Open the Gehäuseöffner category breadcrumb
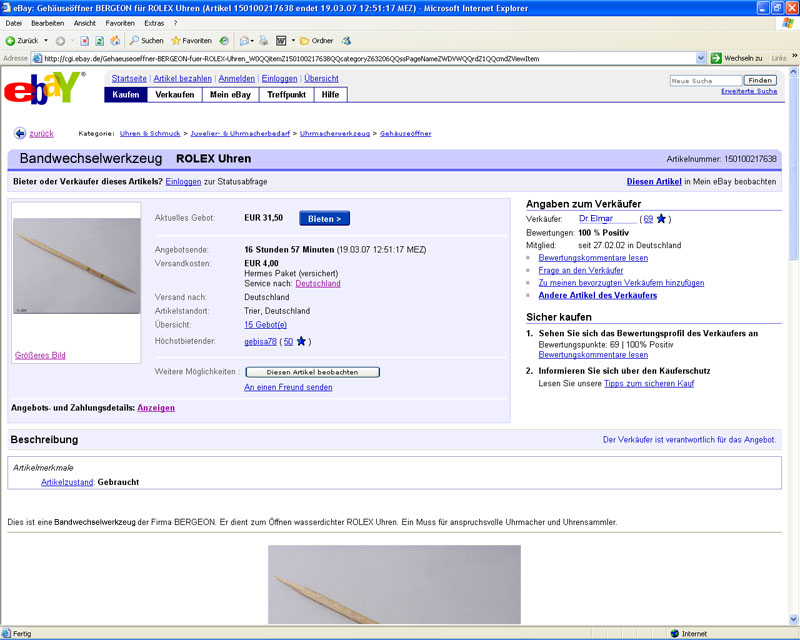The height and width of the screenshot is (640, 800). click(x=406, y=134)
